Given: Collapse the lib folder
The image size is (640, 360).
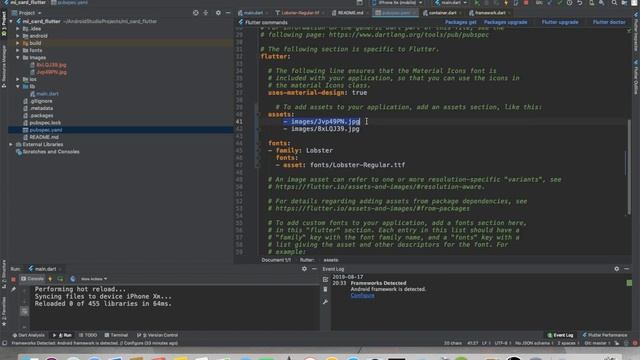Looking at the screenshot, I should [18, 87].
